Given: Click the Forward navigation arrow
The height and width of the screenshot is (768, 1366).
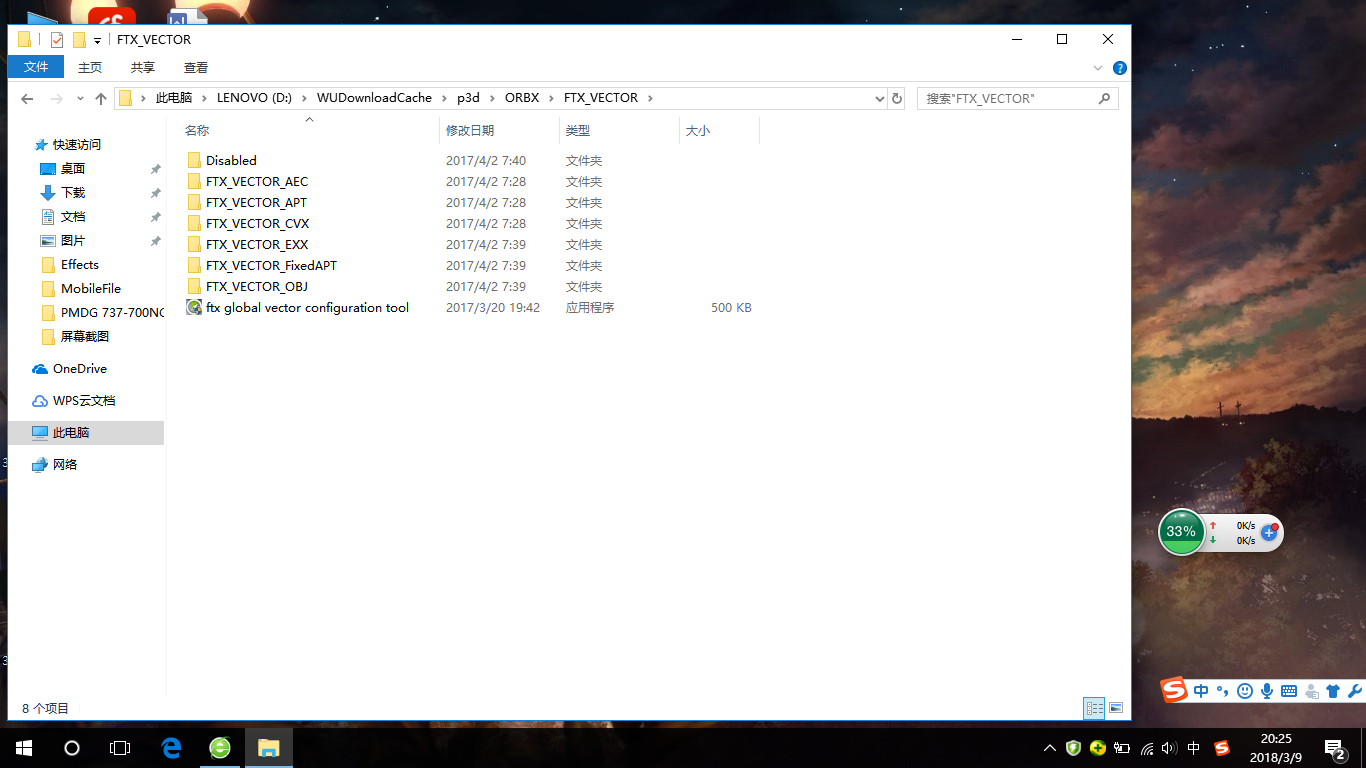Looking at the screenshot, I should point(57,98).
